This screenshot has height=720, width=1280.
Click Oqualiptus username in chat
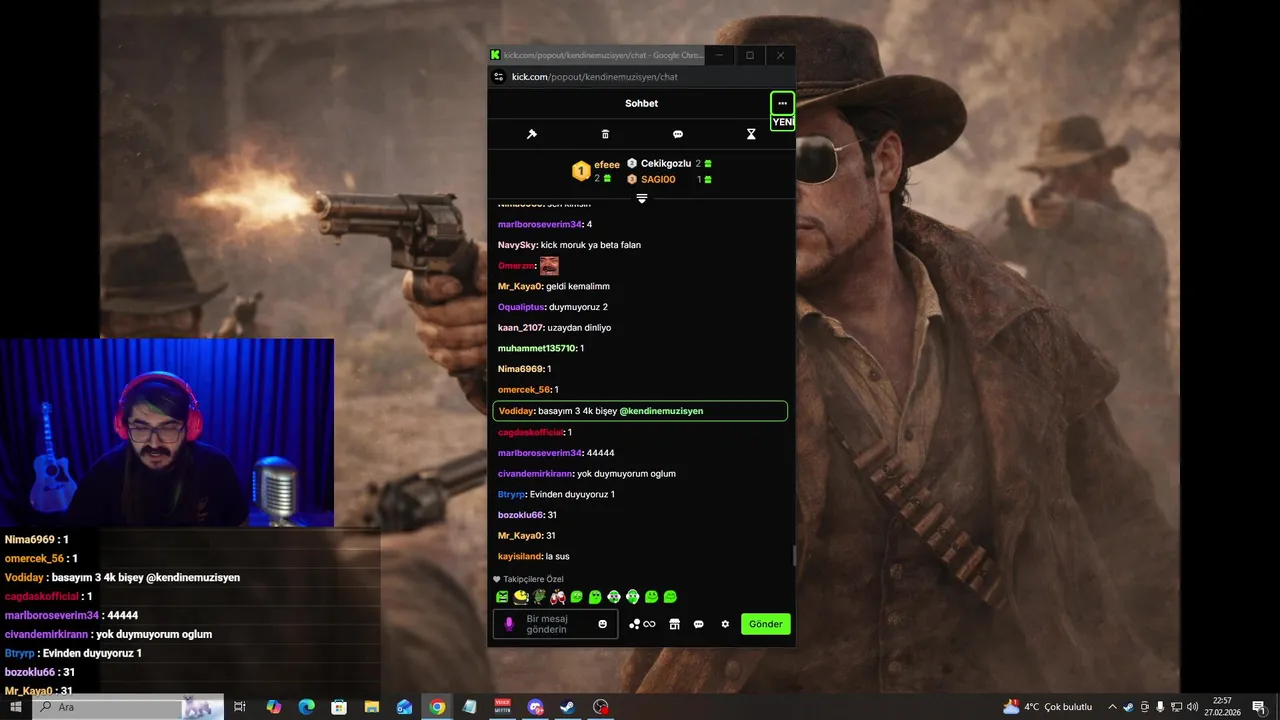[521, 307]
